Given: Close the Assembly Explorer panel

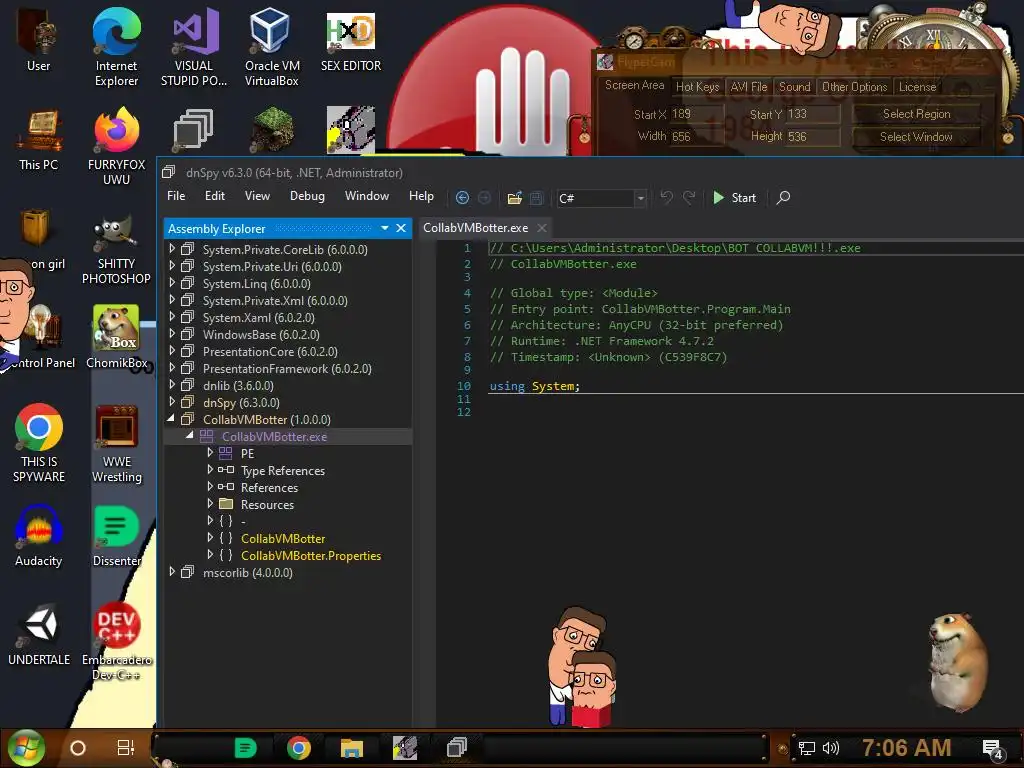Looking at the screenshot, I should 401,228.
